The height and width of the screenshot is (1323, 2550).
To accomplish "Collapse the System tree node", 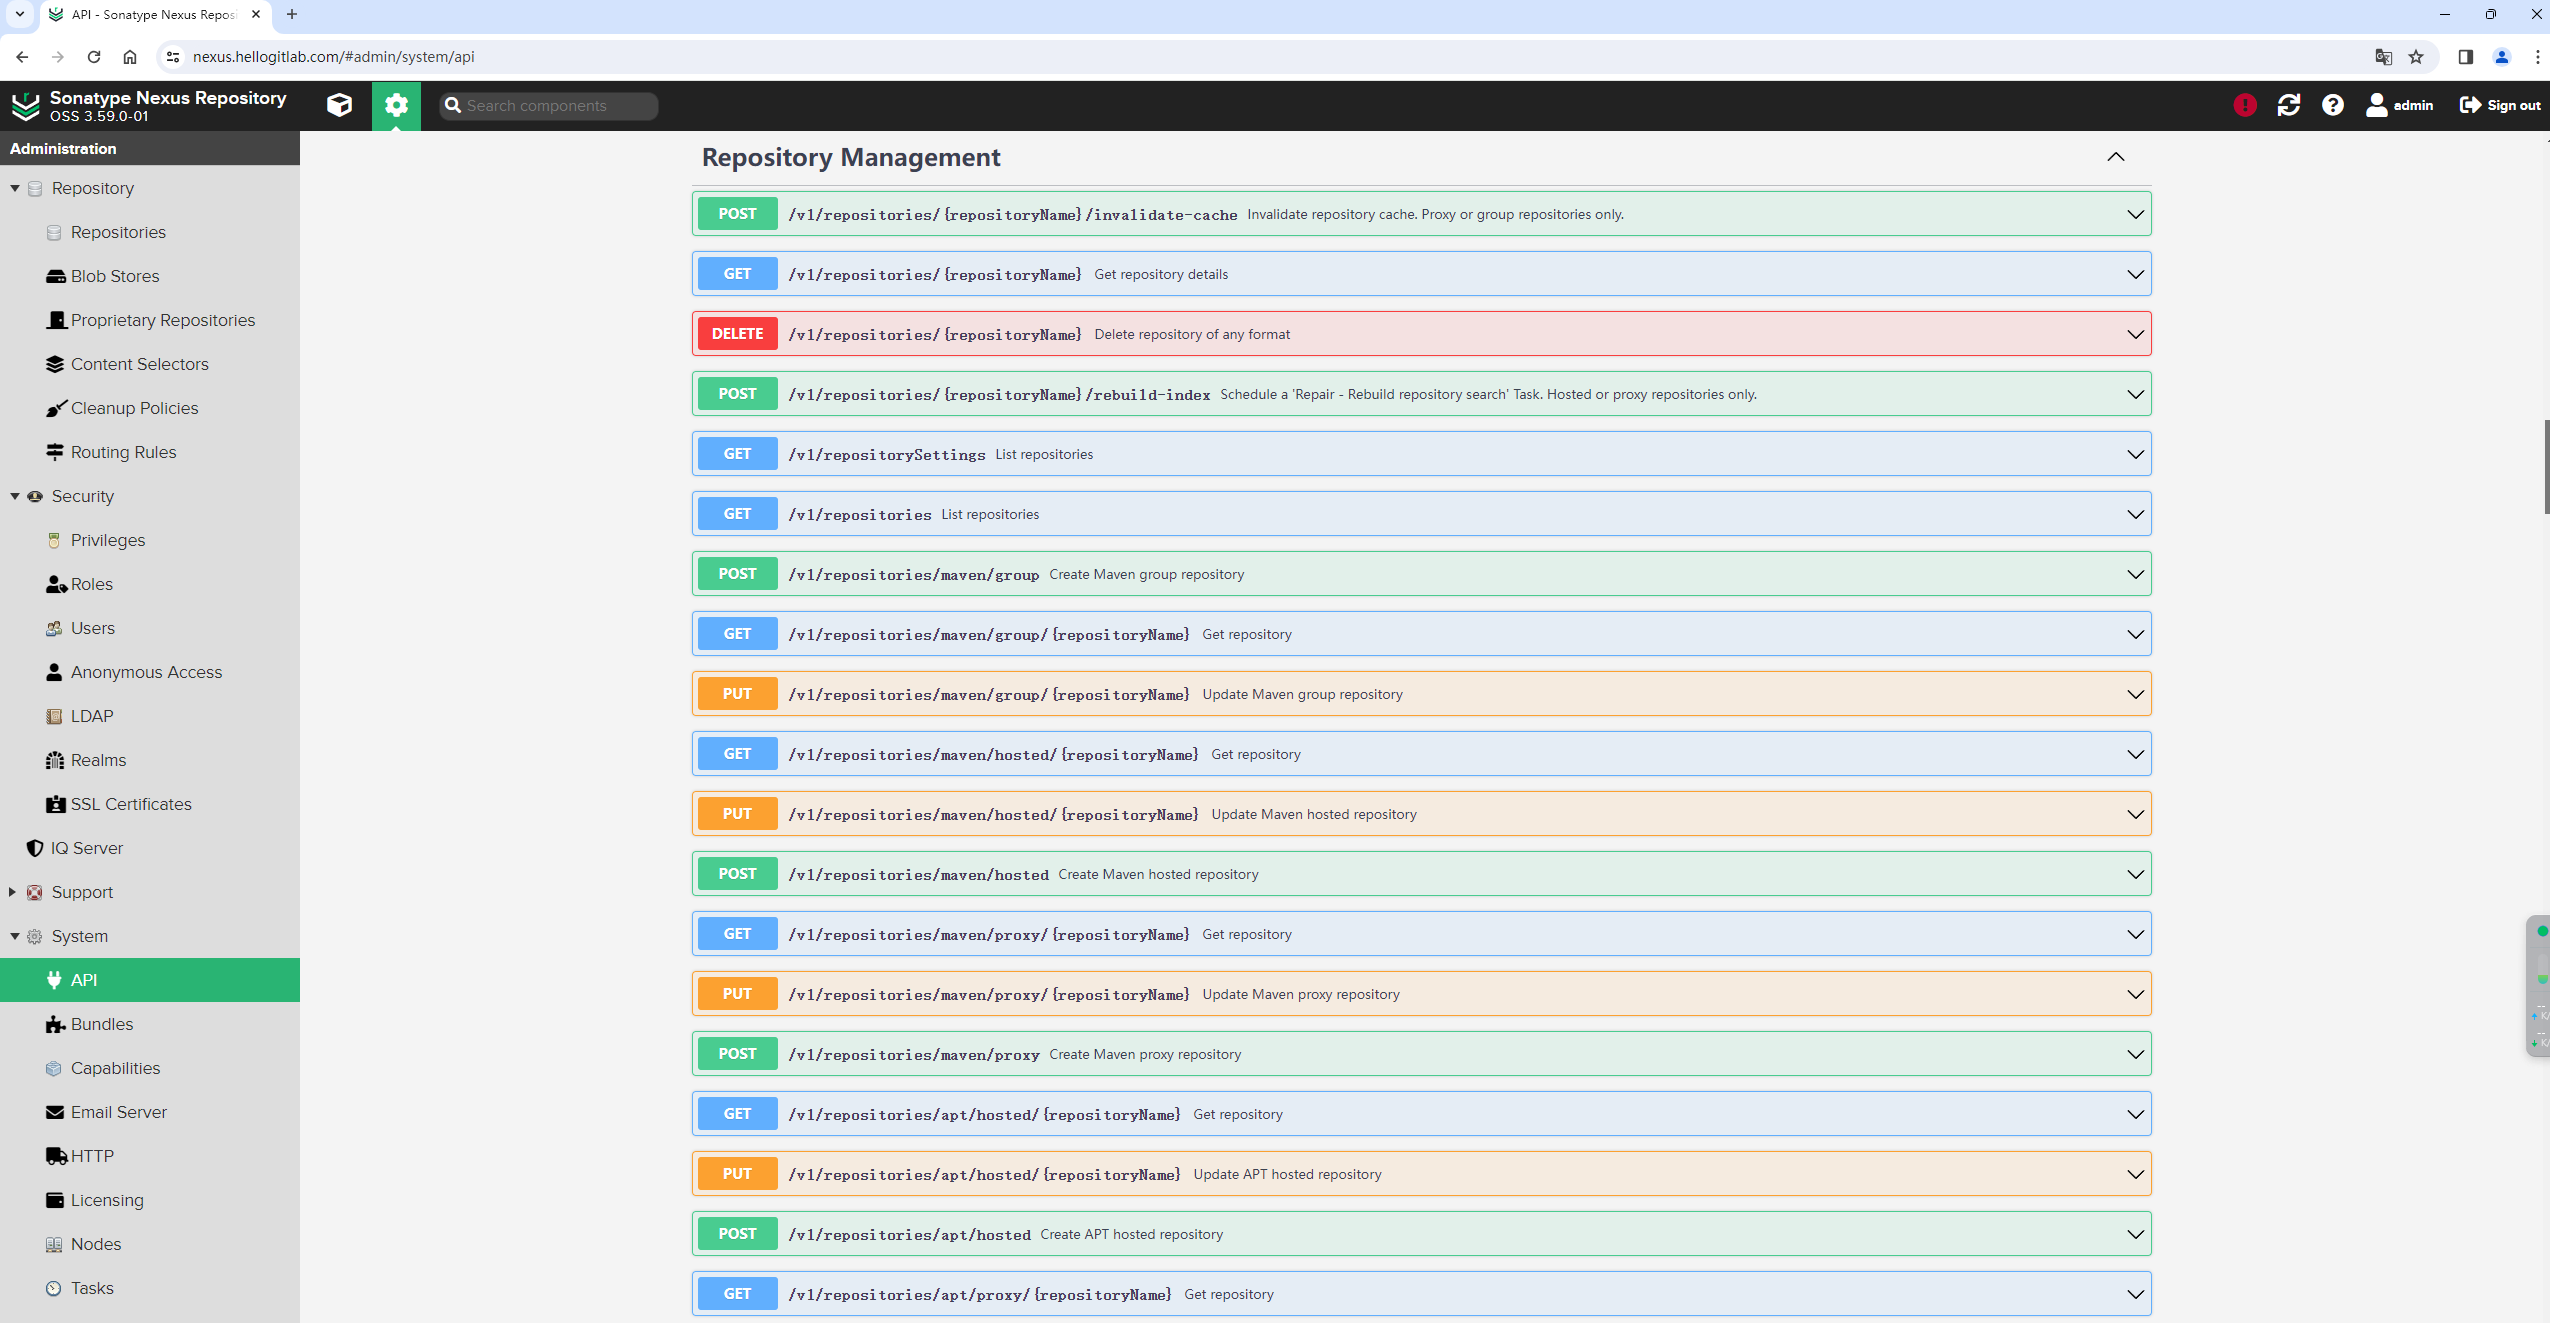I will coord(15,936).
